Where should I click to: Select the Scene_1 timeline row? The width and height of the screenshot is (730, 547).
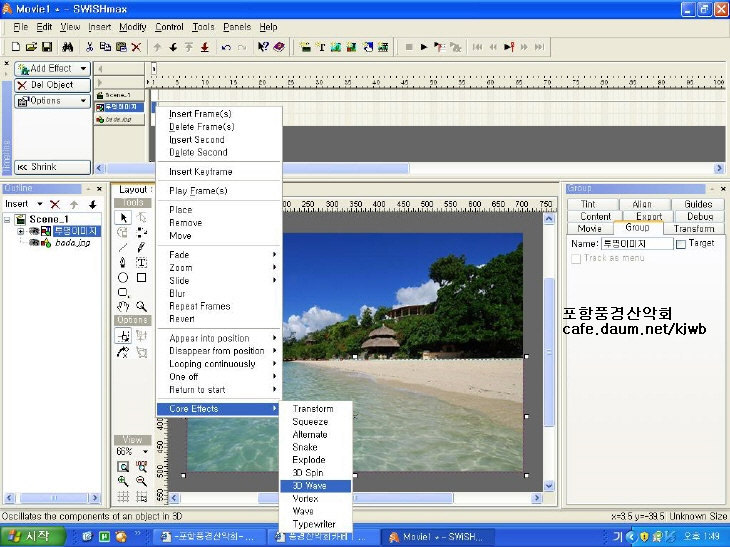pyautogui.click(x=120, y=95)
